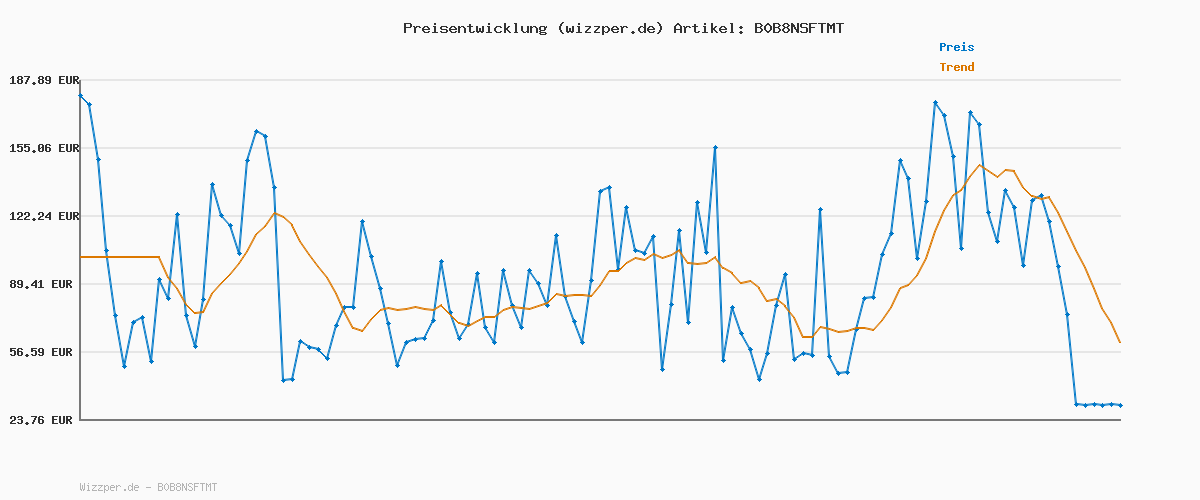
Task: Click the word Preisentwicklung in the chart title
Action: click(x=474, y=28)
